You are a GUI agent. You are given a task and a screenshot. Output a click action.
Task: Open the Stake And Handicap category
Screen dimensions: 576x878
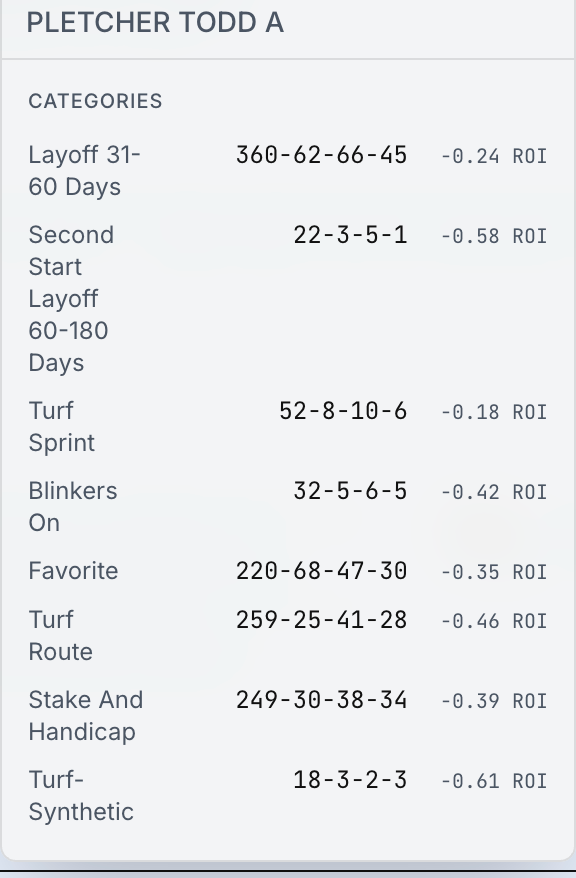[x=86, y=716]
